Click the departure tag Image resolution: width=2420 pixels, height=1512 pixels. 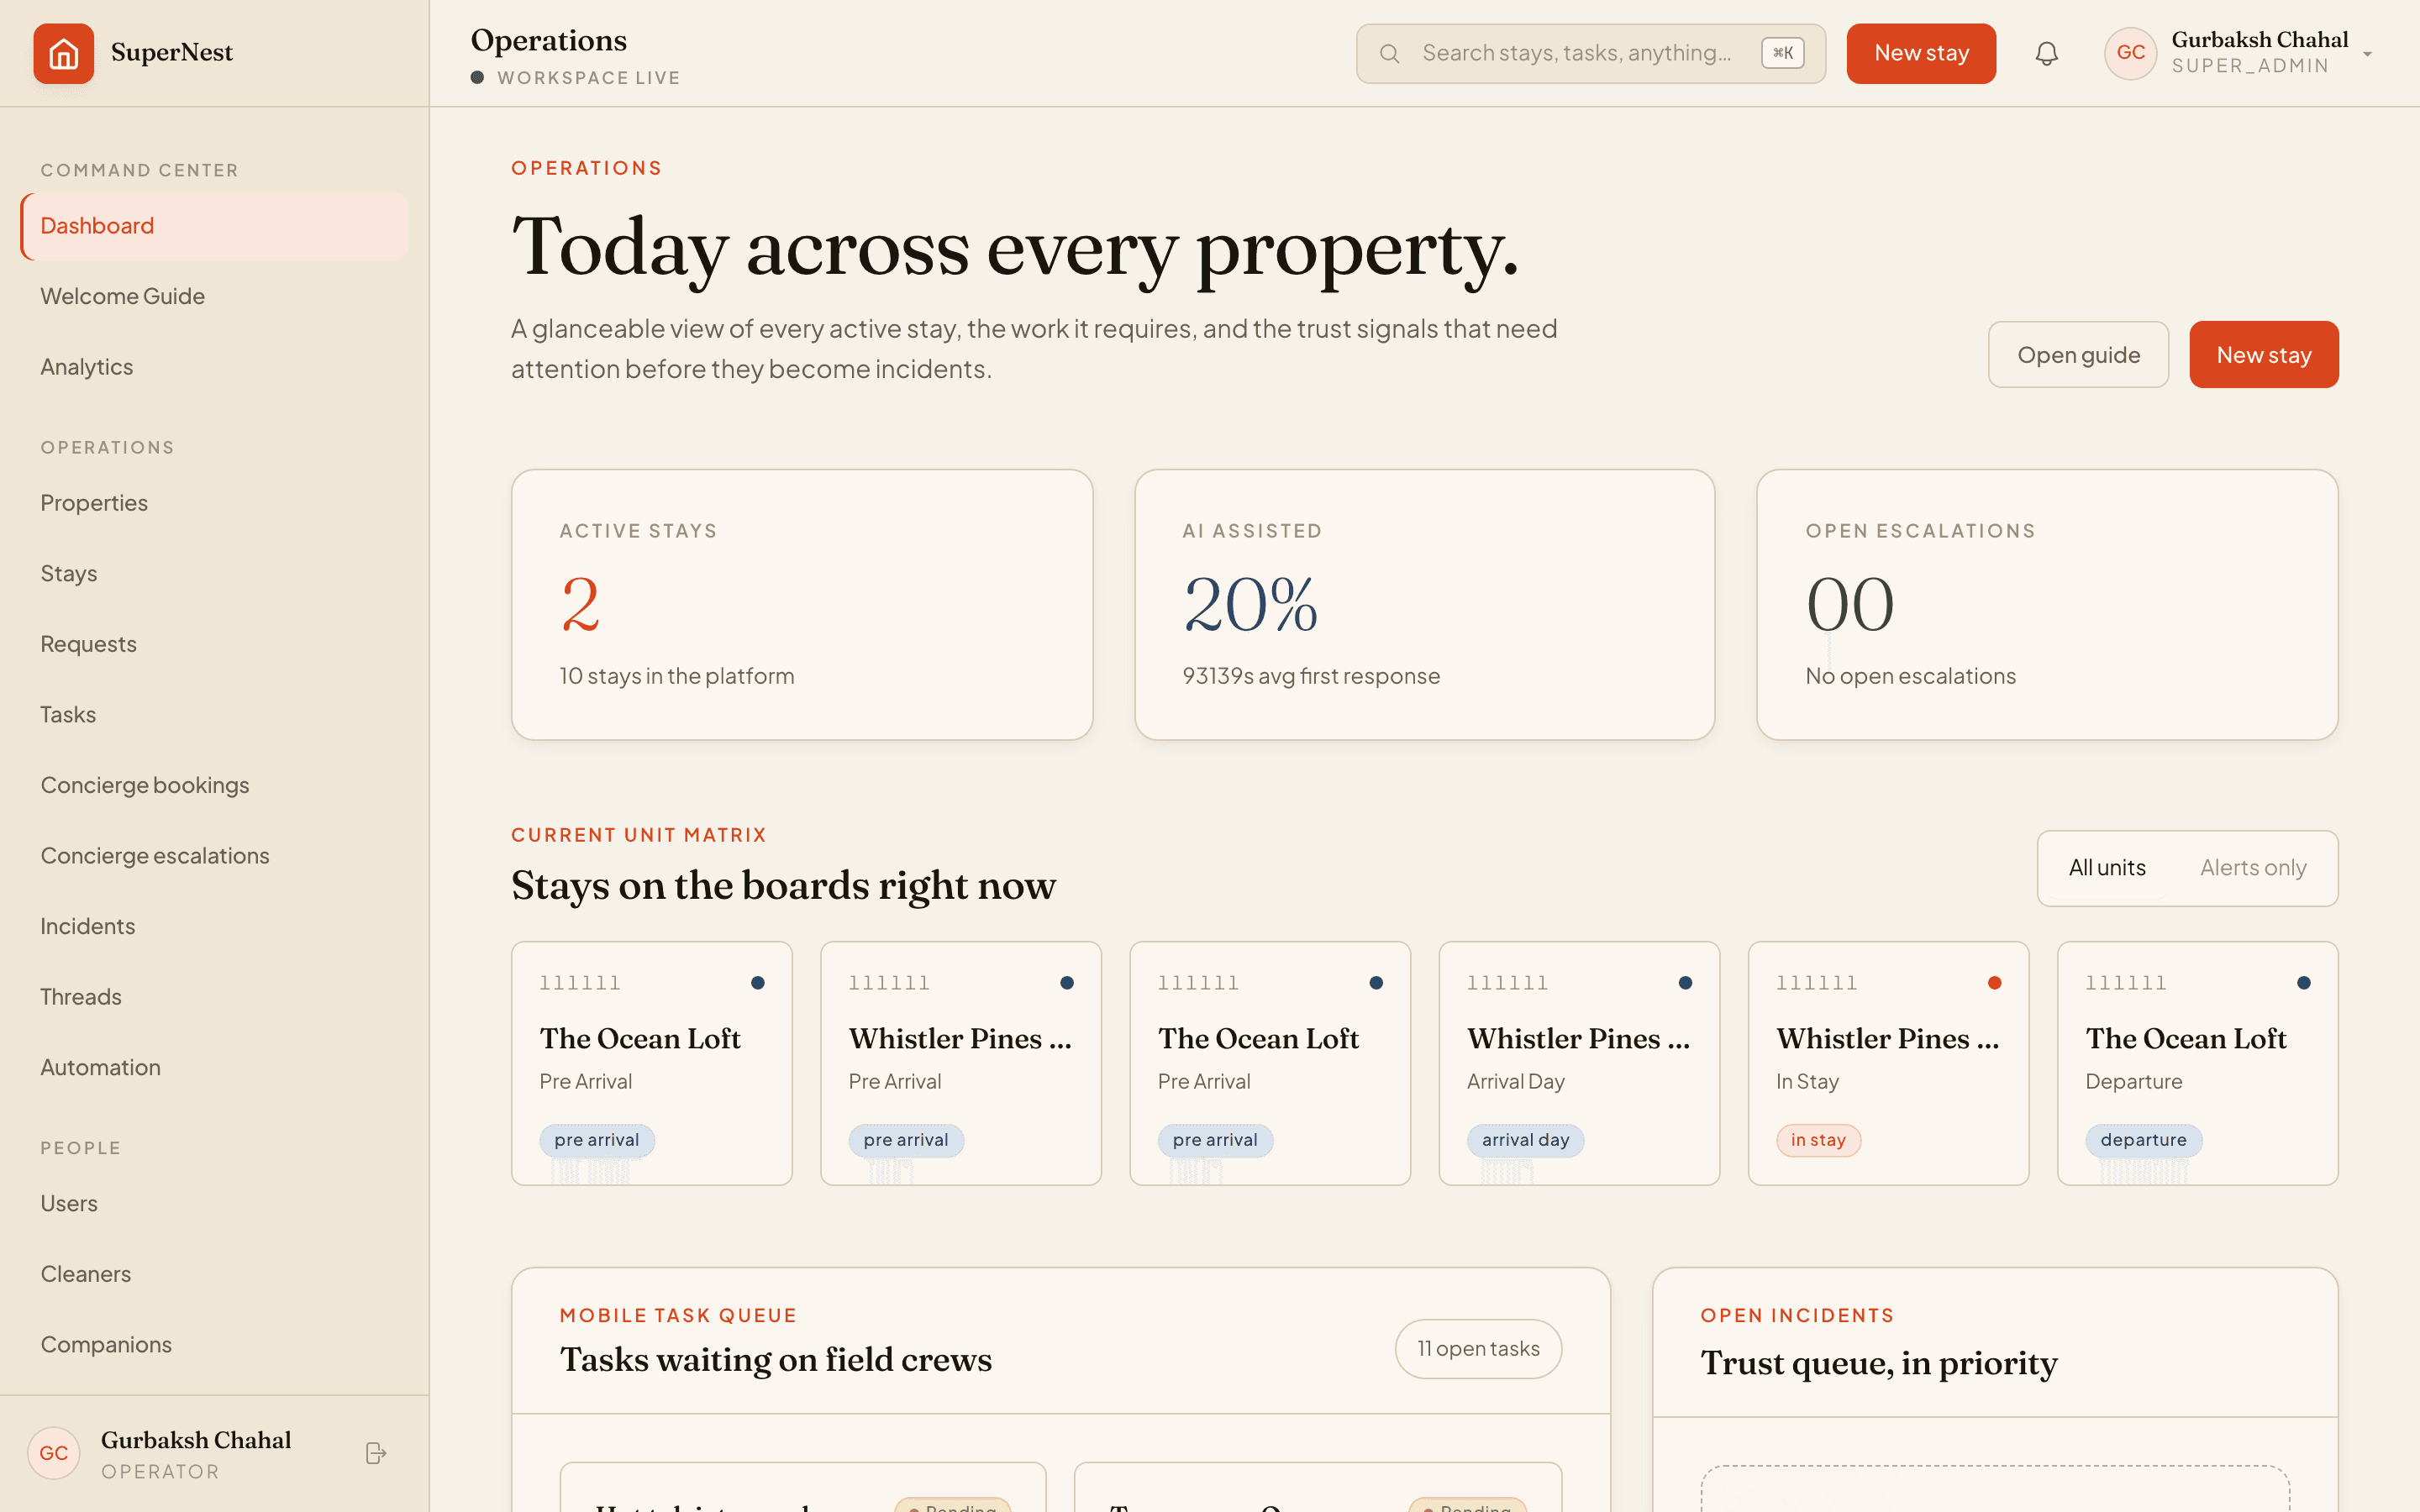(2143, 1140)
